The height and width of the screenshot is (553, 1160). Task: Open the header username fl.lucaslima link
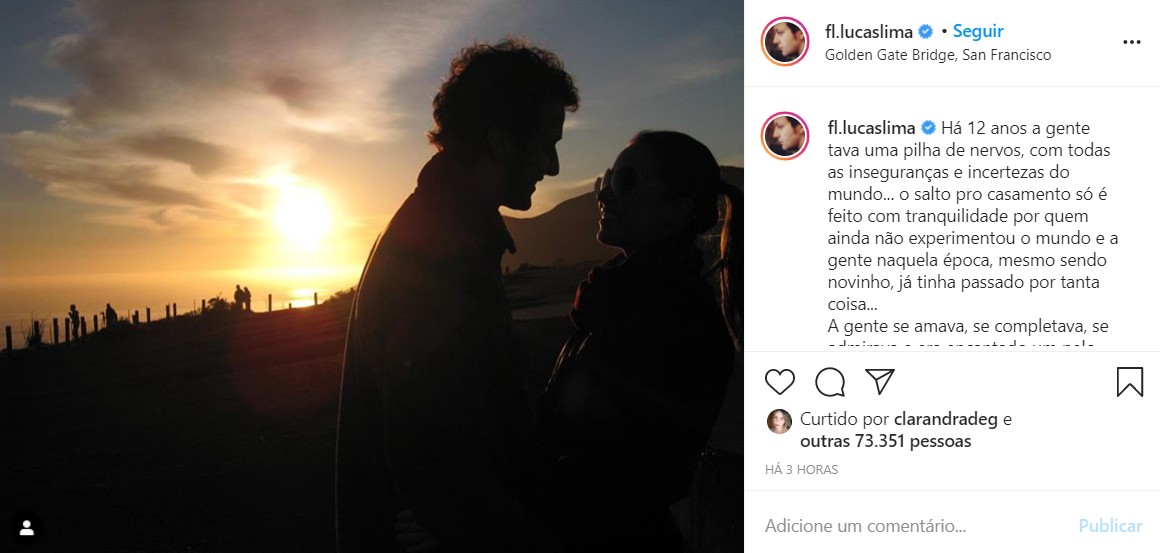tap(869, 32)
